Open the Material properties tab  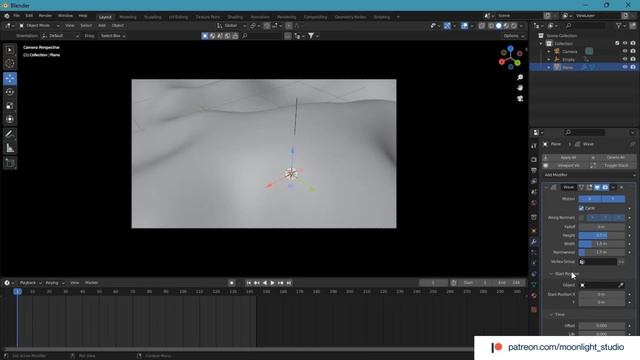tap(534, 296)
